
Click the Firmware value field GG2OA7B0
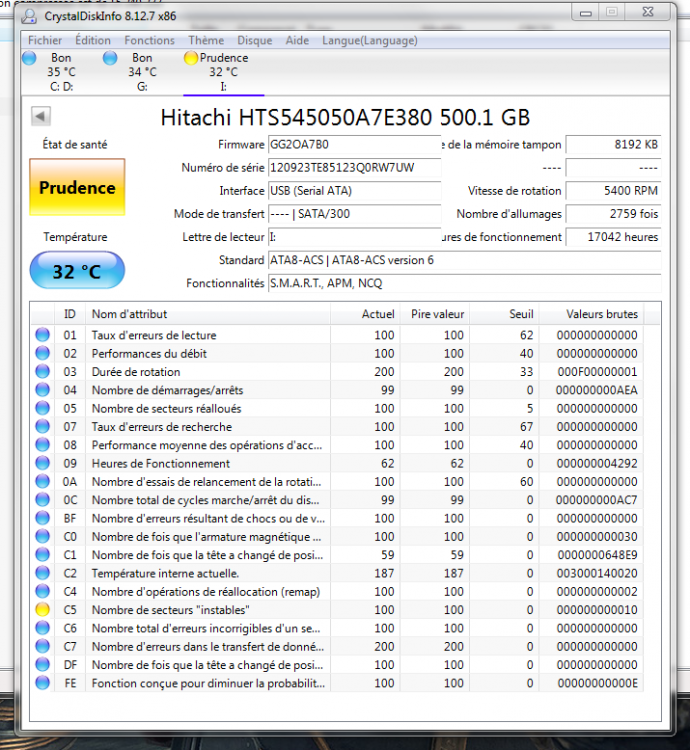tap(353, 144)
